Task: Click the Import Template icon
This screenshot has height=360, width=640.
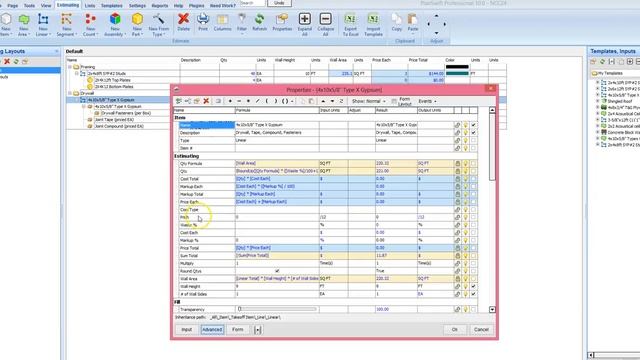Action: (x=373, y=19)
